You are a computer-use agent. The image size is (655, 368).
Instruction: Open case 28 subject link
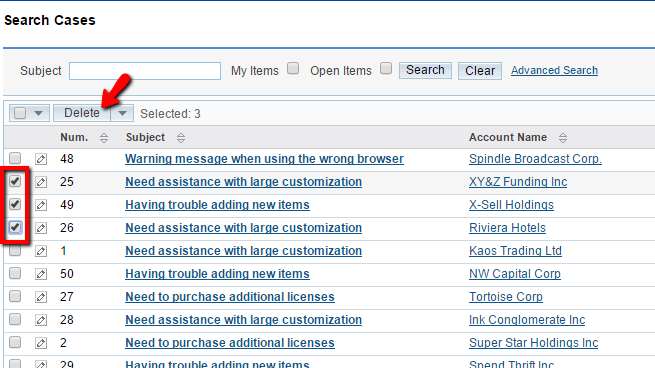(244, 320)
